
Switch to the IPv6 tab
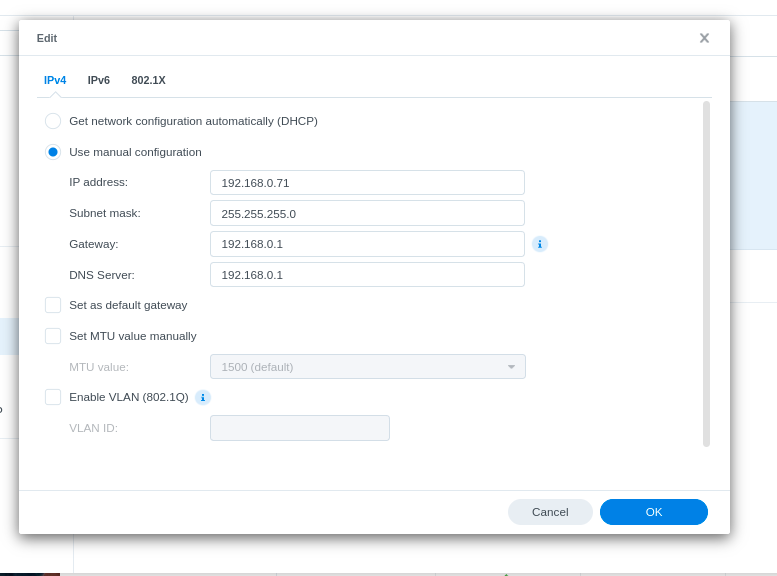point(99,80)
